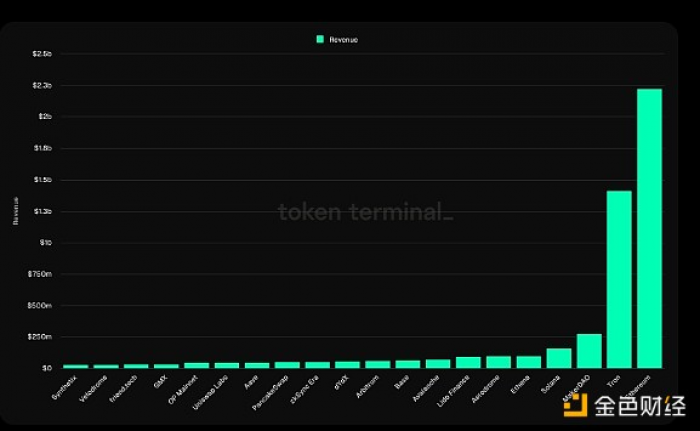This screenshot has height=431, width=700.
Task: Click the Base x-axis label
Action: 402,382
